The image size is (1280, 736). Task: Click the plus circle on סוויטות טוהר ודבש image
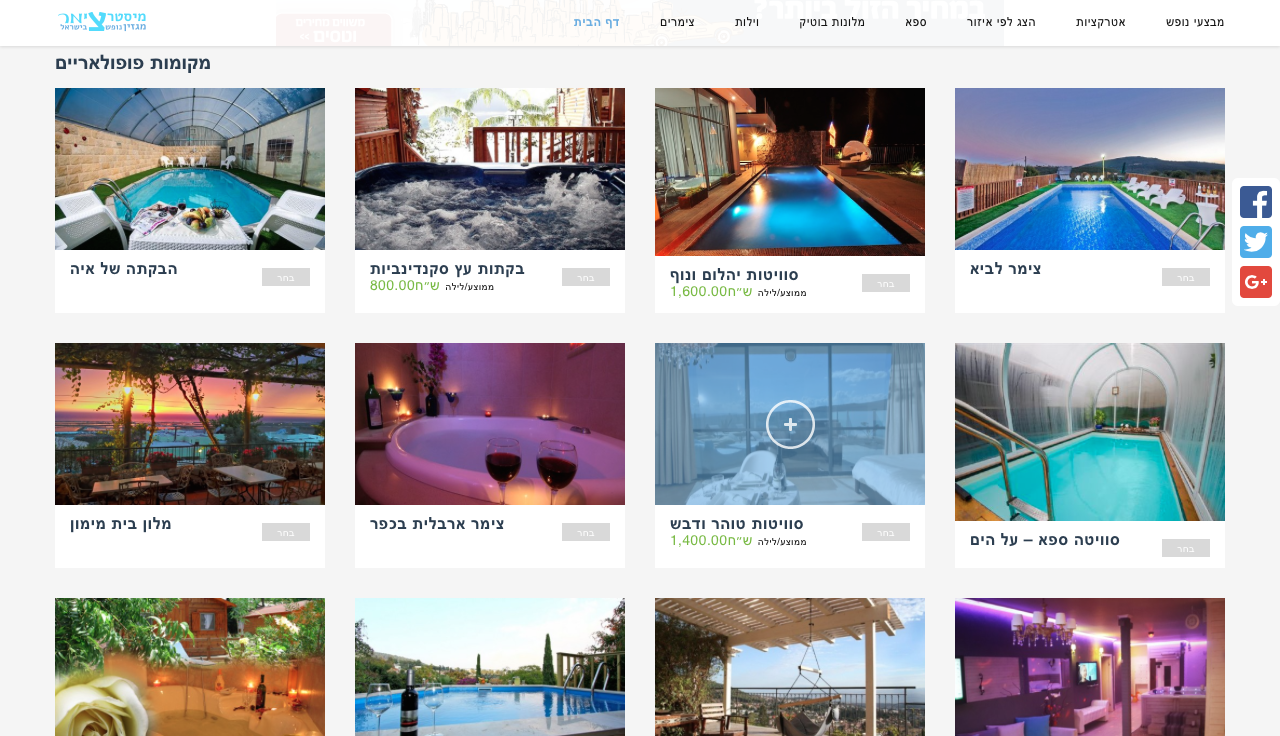click(x=790, y=424)
